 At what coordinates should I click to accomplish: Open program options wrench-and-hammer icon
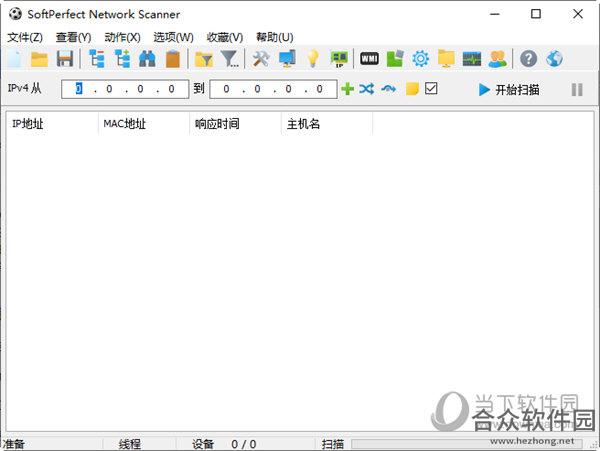point(261,59)
